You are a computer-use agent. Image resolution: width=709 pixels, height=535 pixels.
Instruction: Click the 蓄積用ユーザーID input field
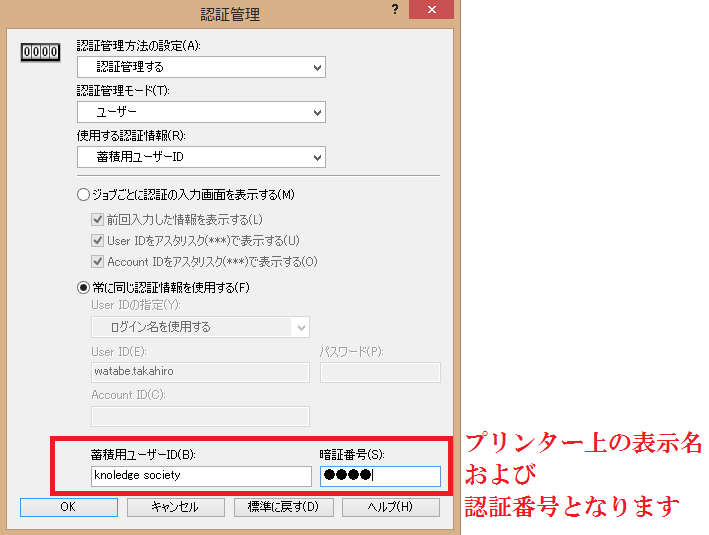199,476
